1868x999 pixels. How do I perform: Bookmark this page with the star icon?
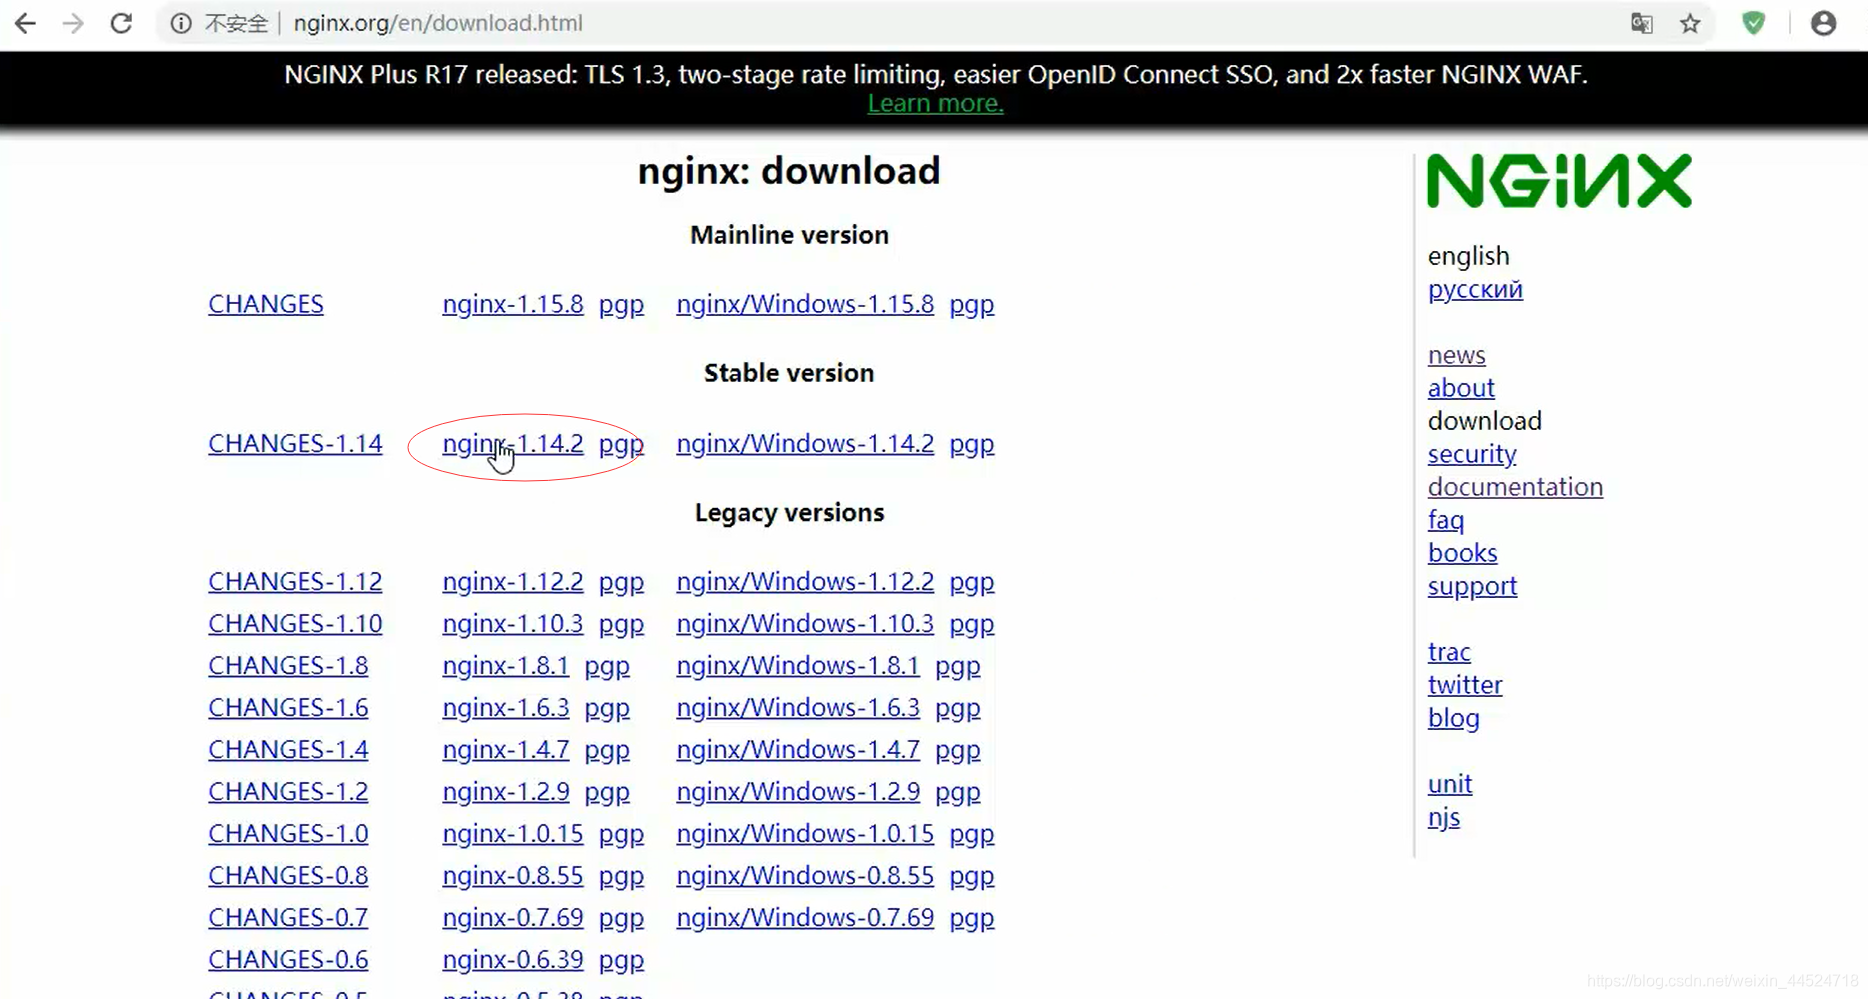(1690, 23)
